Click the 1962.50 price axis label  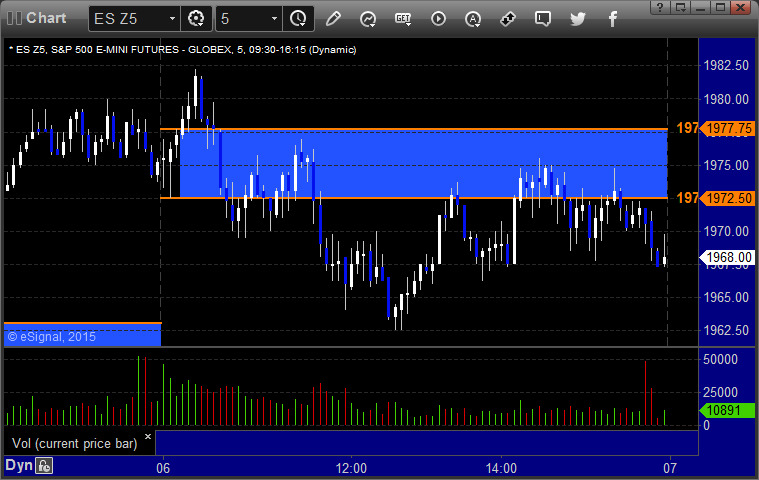click(x=726, y=330)
